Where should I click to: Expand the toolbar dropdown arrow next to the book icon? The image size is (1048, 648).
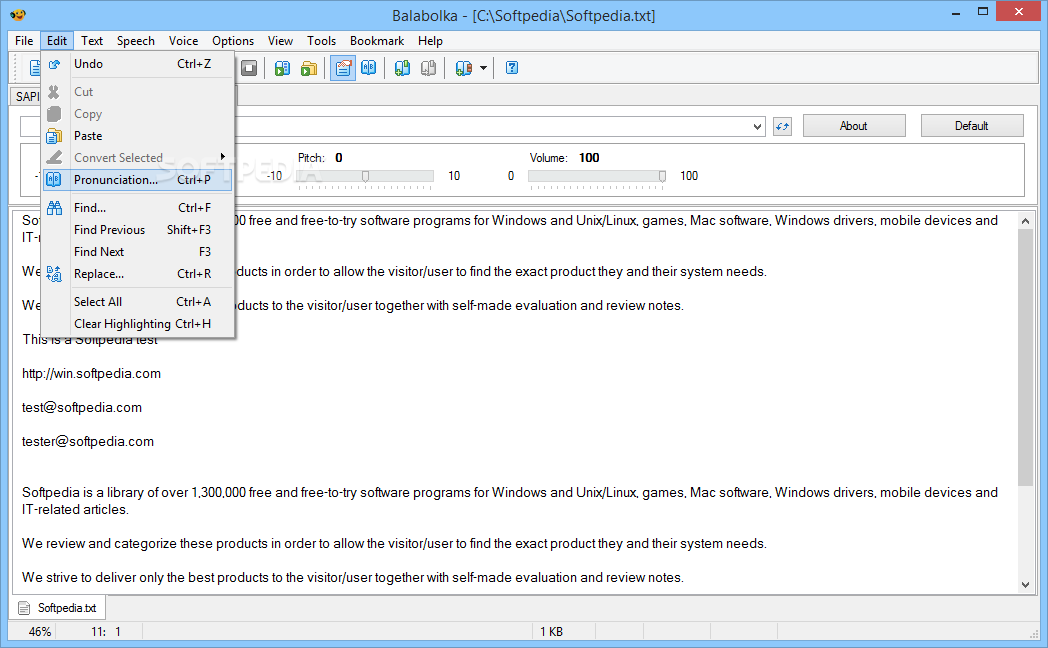click(x=483, y=68)
